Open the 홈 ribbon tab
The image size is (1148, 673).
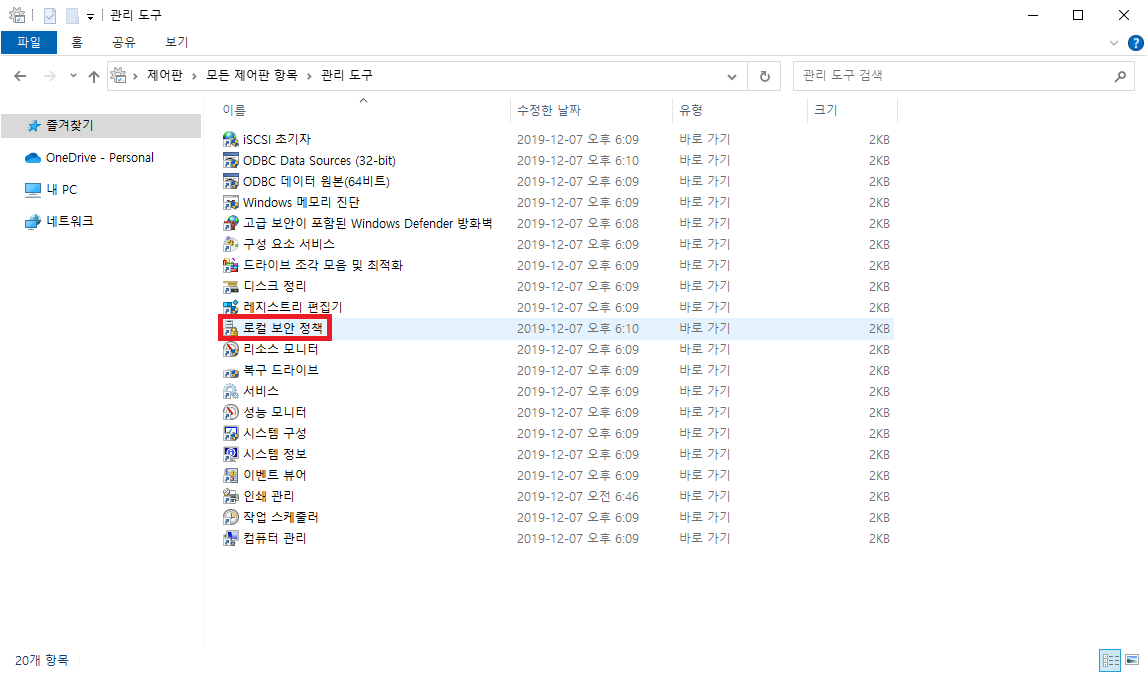click(77, 42)
